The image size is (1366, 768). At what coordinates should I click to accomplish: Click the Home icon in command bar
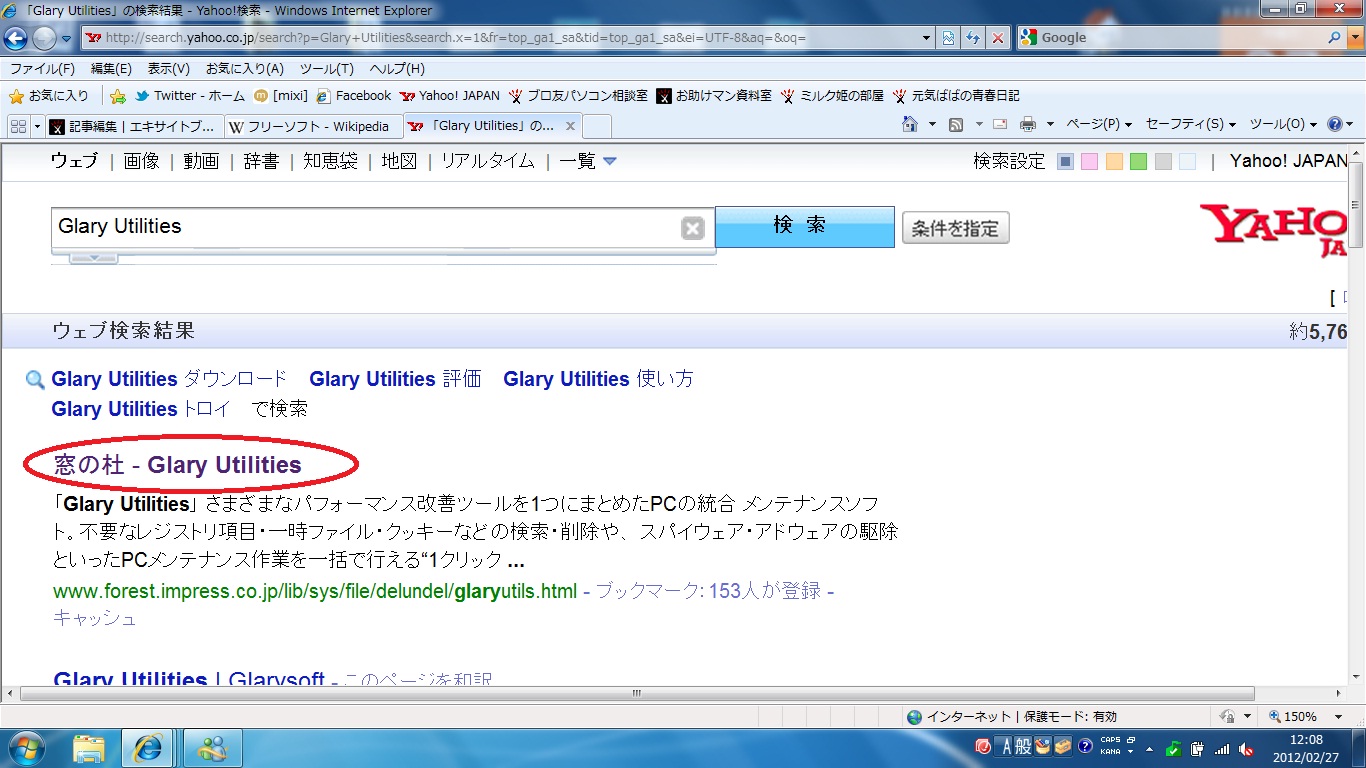(910, 125)
